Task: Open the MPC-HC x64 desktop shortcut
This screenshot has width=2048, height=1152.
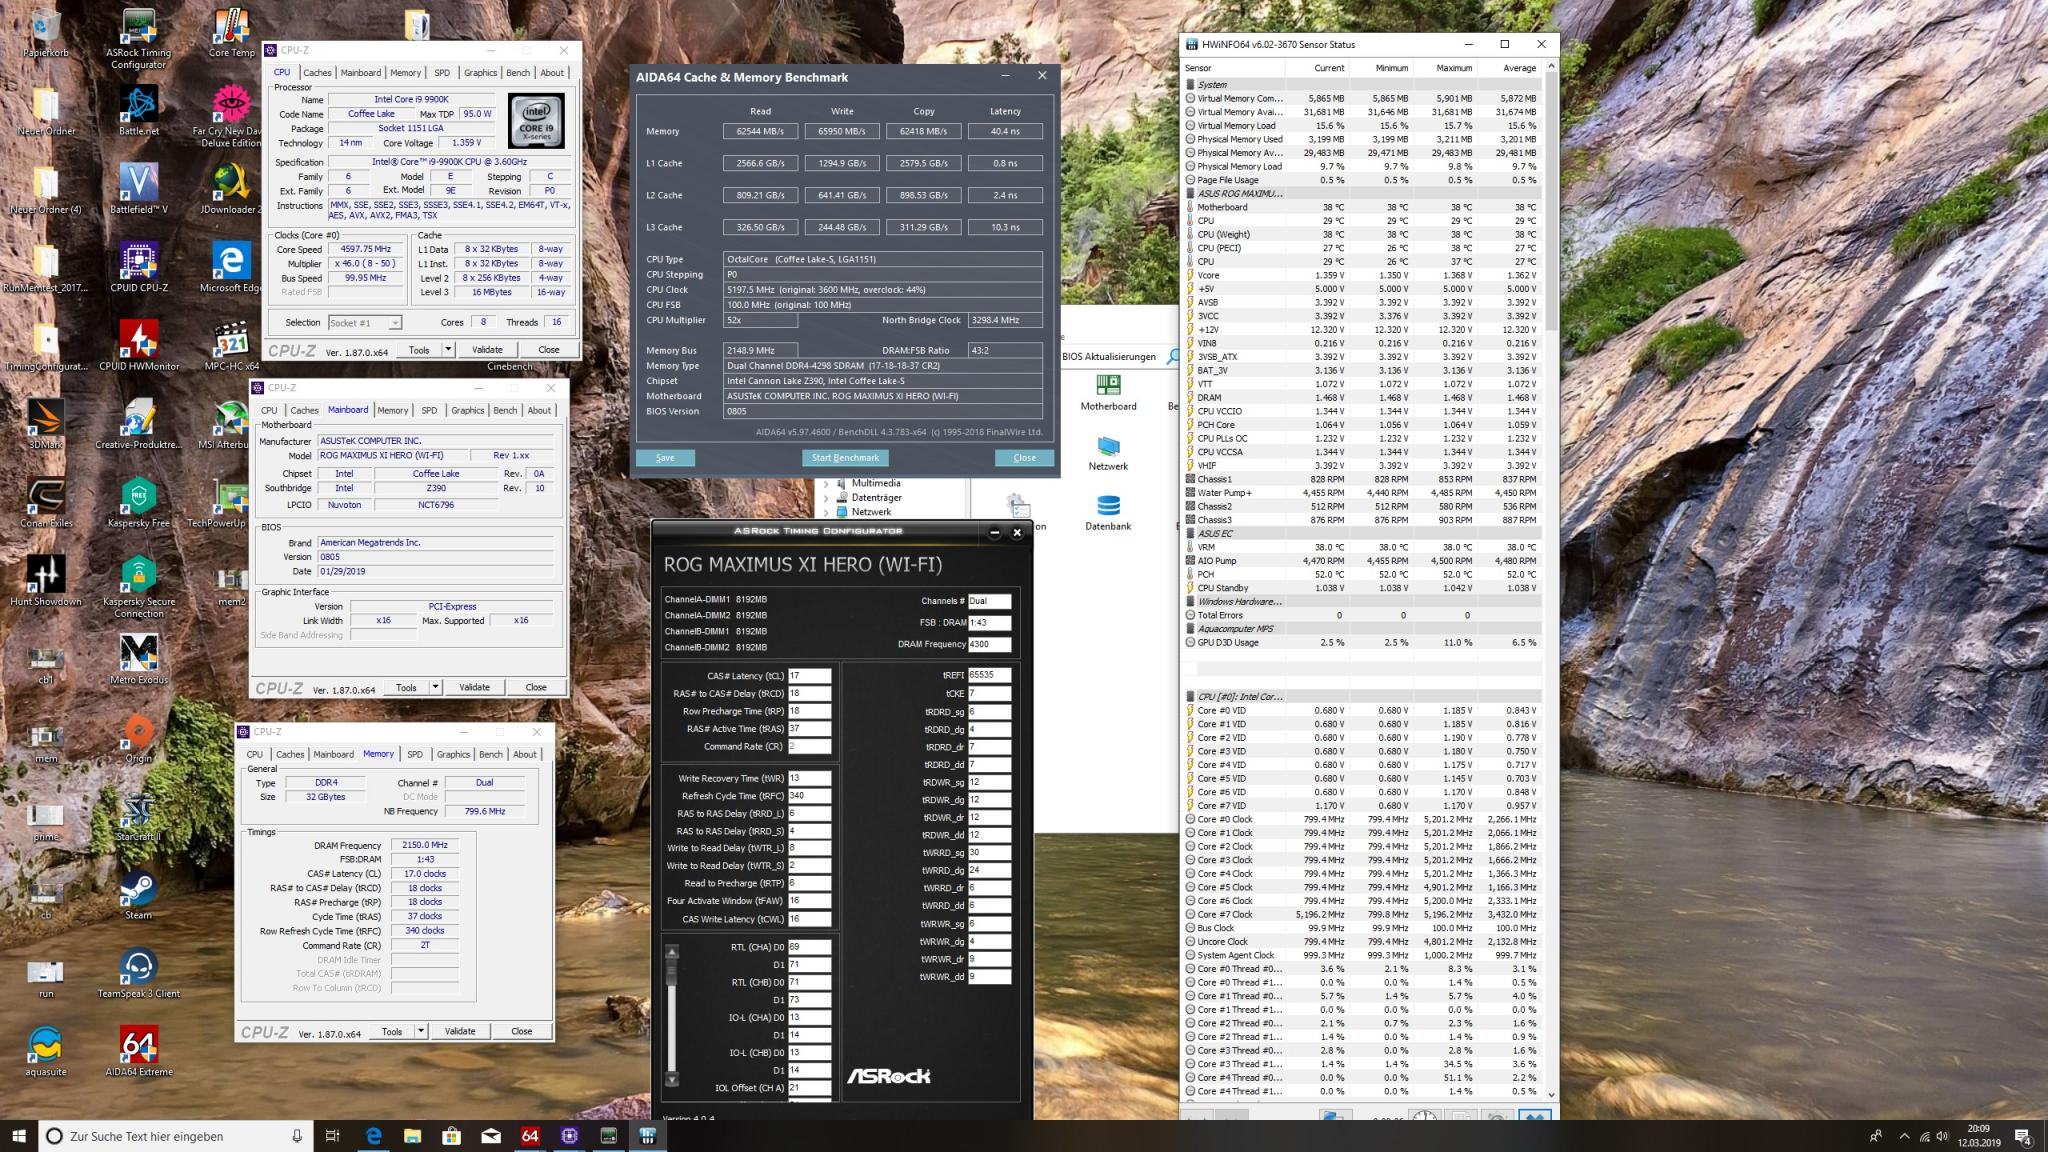Action: (x=232, y=345)
